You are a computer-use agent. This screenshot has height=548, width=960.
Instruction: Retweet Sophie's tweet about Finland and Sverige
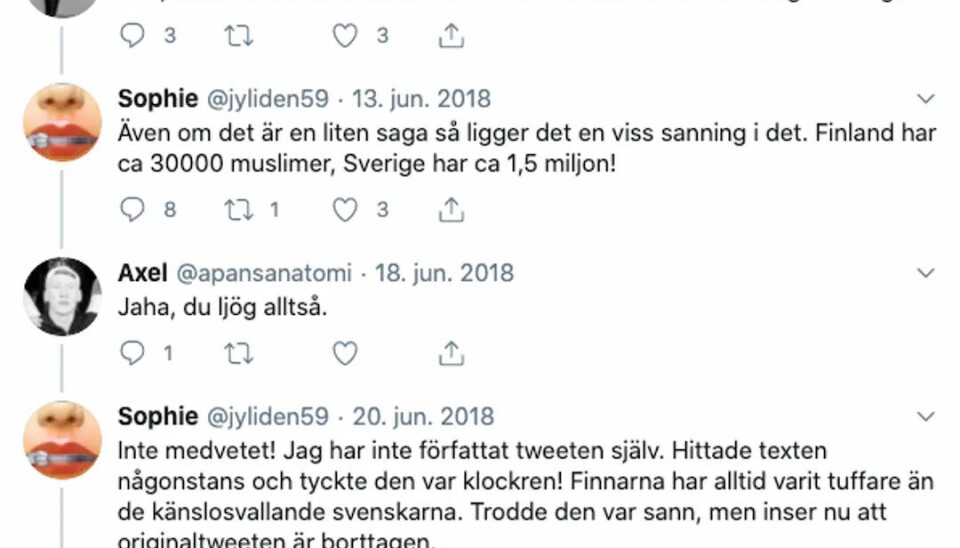[x=238, y=209]
